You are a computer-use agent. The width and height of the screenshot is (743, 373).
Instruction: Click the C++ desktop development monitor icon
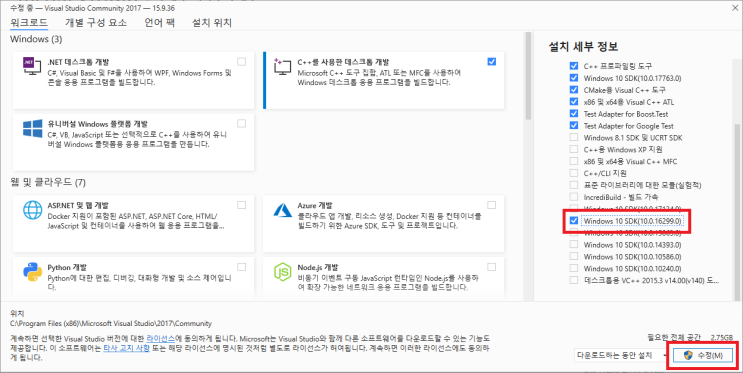coord(283,67)
